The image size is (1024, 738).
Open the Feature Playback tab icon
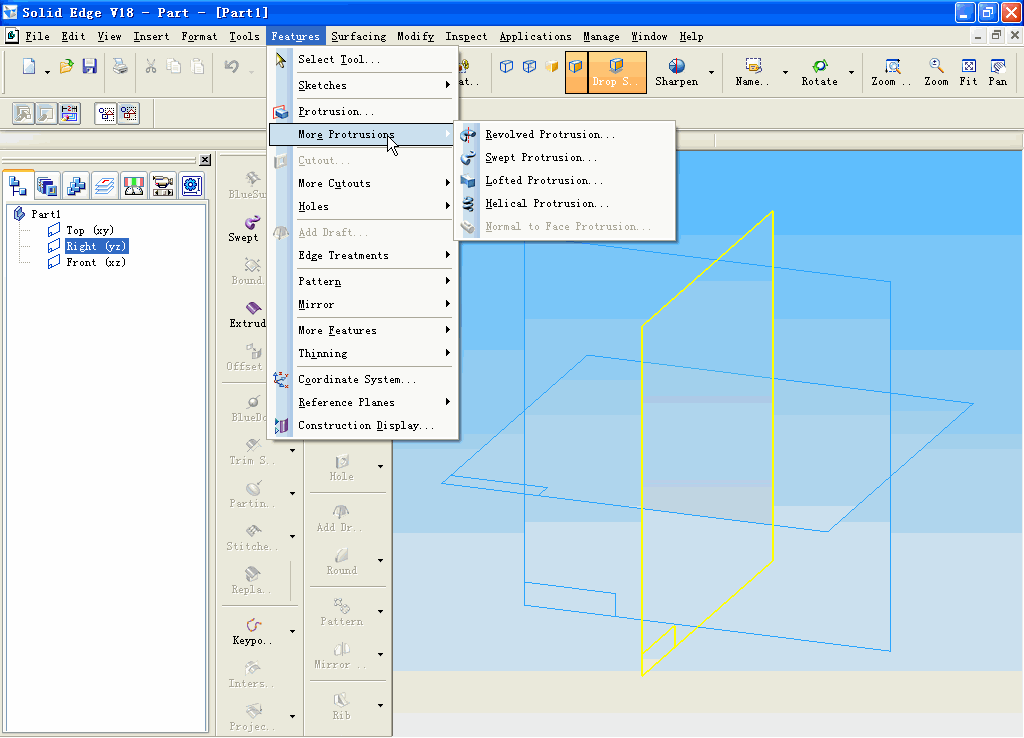162,185
